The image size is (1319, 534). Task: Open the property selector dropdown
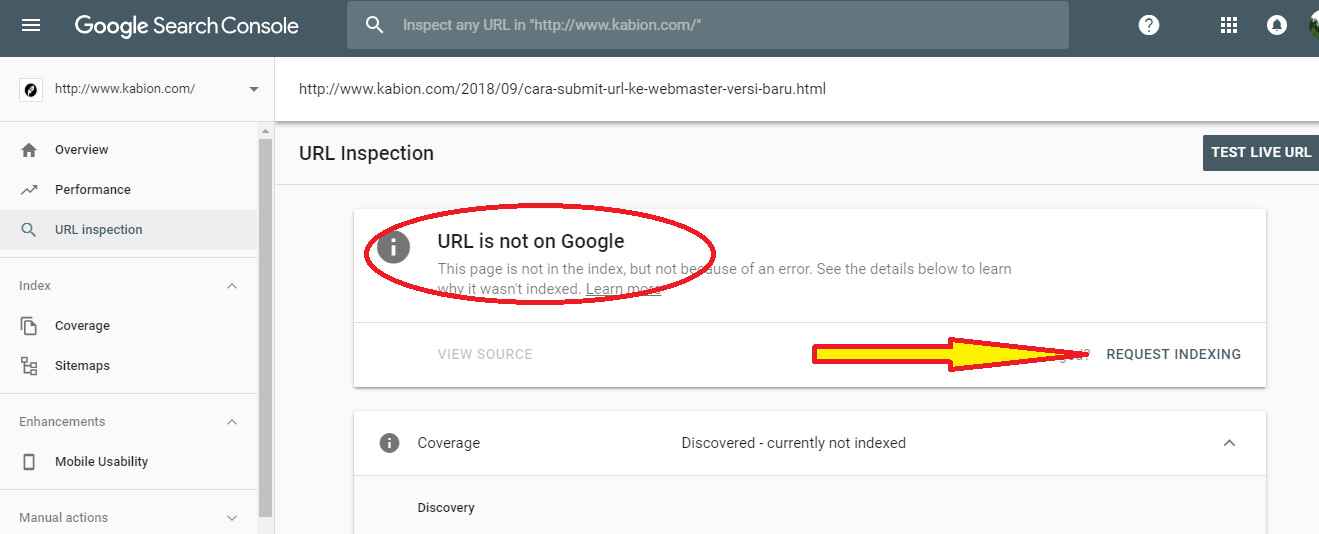(x=253, y=89)
